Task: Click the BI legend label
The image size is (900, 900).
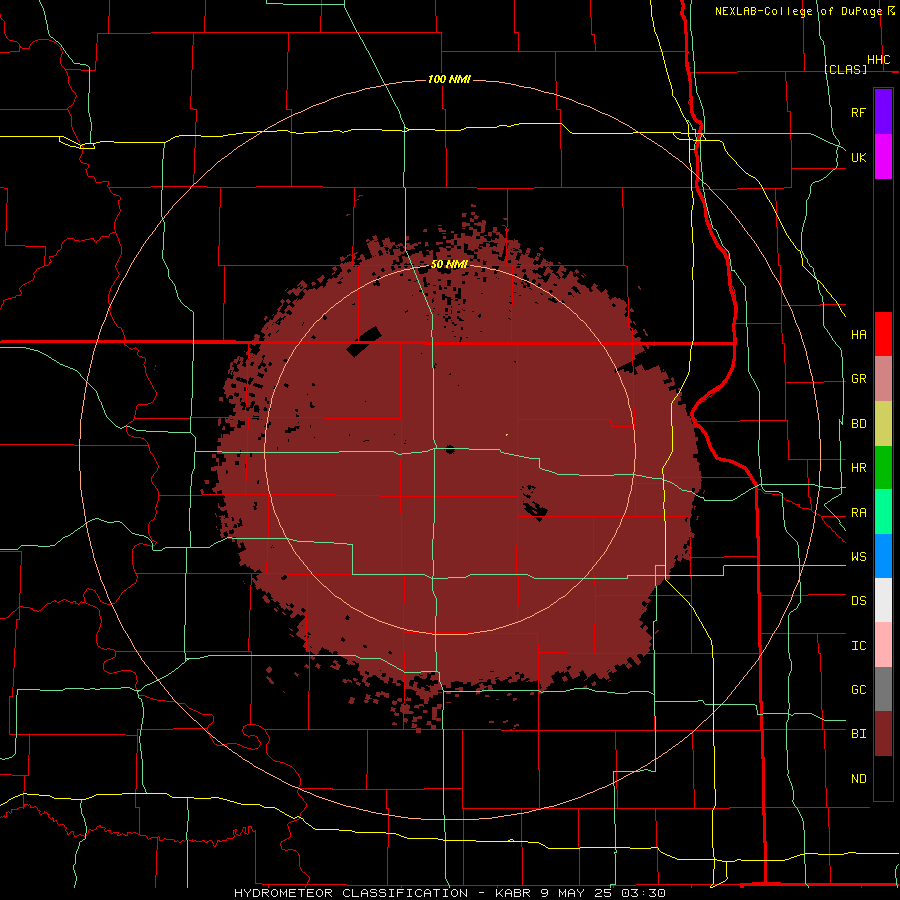Action: point(858,734)
